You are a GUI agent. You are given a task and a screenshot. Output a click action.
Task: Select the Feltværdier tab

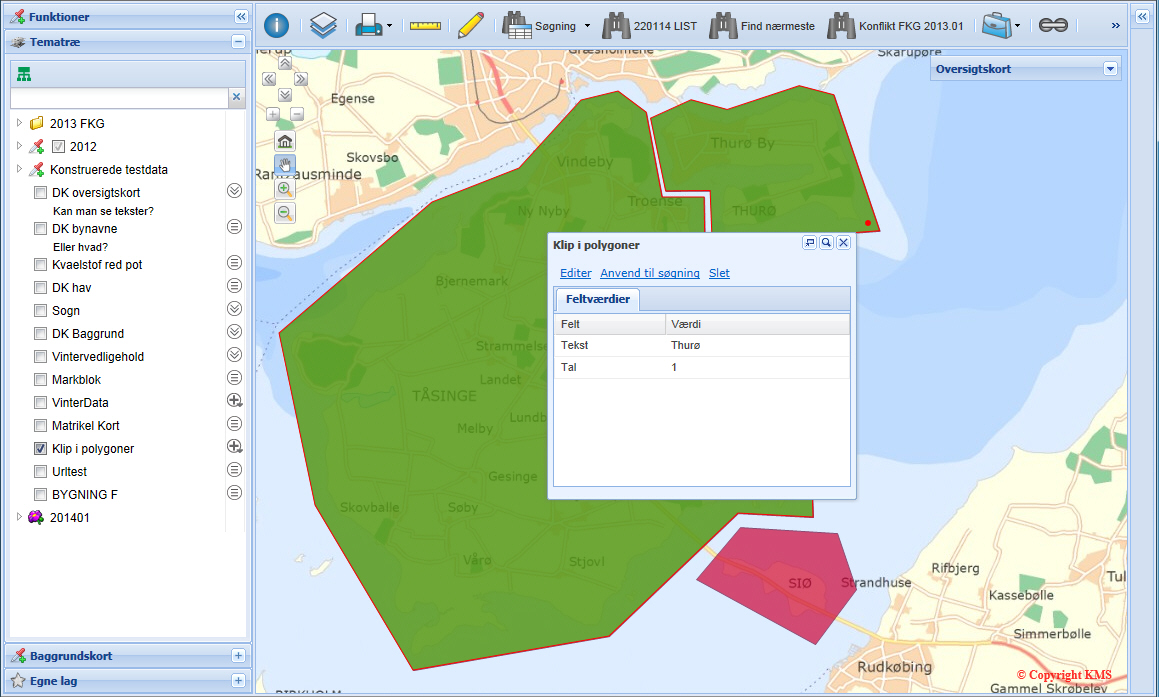[x=598, y=299]
